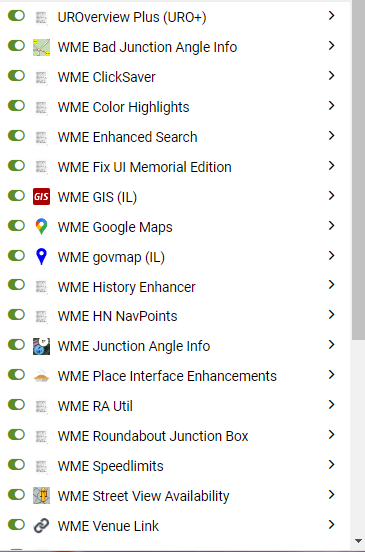Image resolution: width=365 pixels, height=552 pixels.
Task: Click the placeholder icon for WME Fix UI Memorial Edition
Action: (x=41, y=167)
